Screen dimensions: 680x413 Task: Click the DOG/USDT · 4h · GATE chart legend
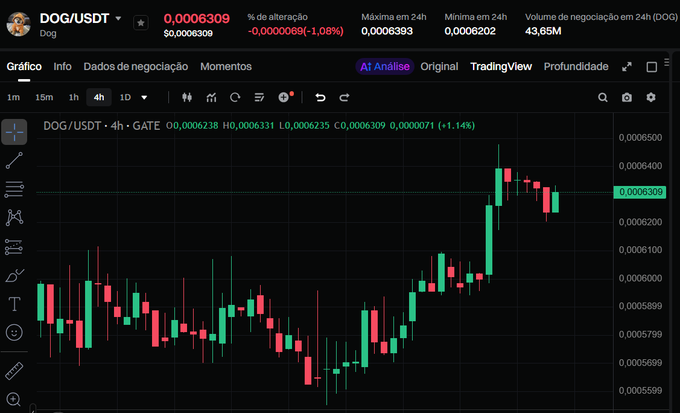(101, 126)
